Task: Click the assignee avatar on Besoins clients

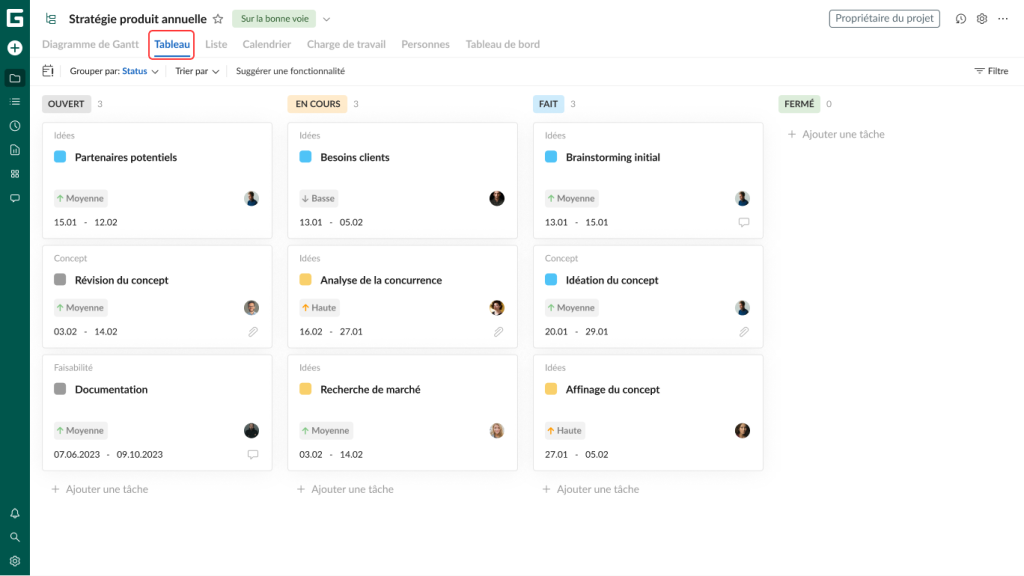Action: pyautogui.click(x=497, y=199)
